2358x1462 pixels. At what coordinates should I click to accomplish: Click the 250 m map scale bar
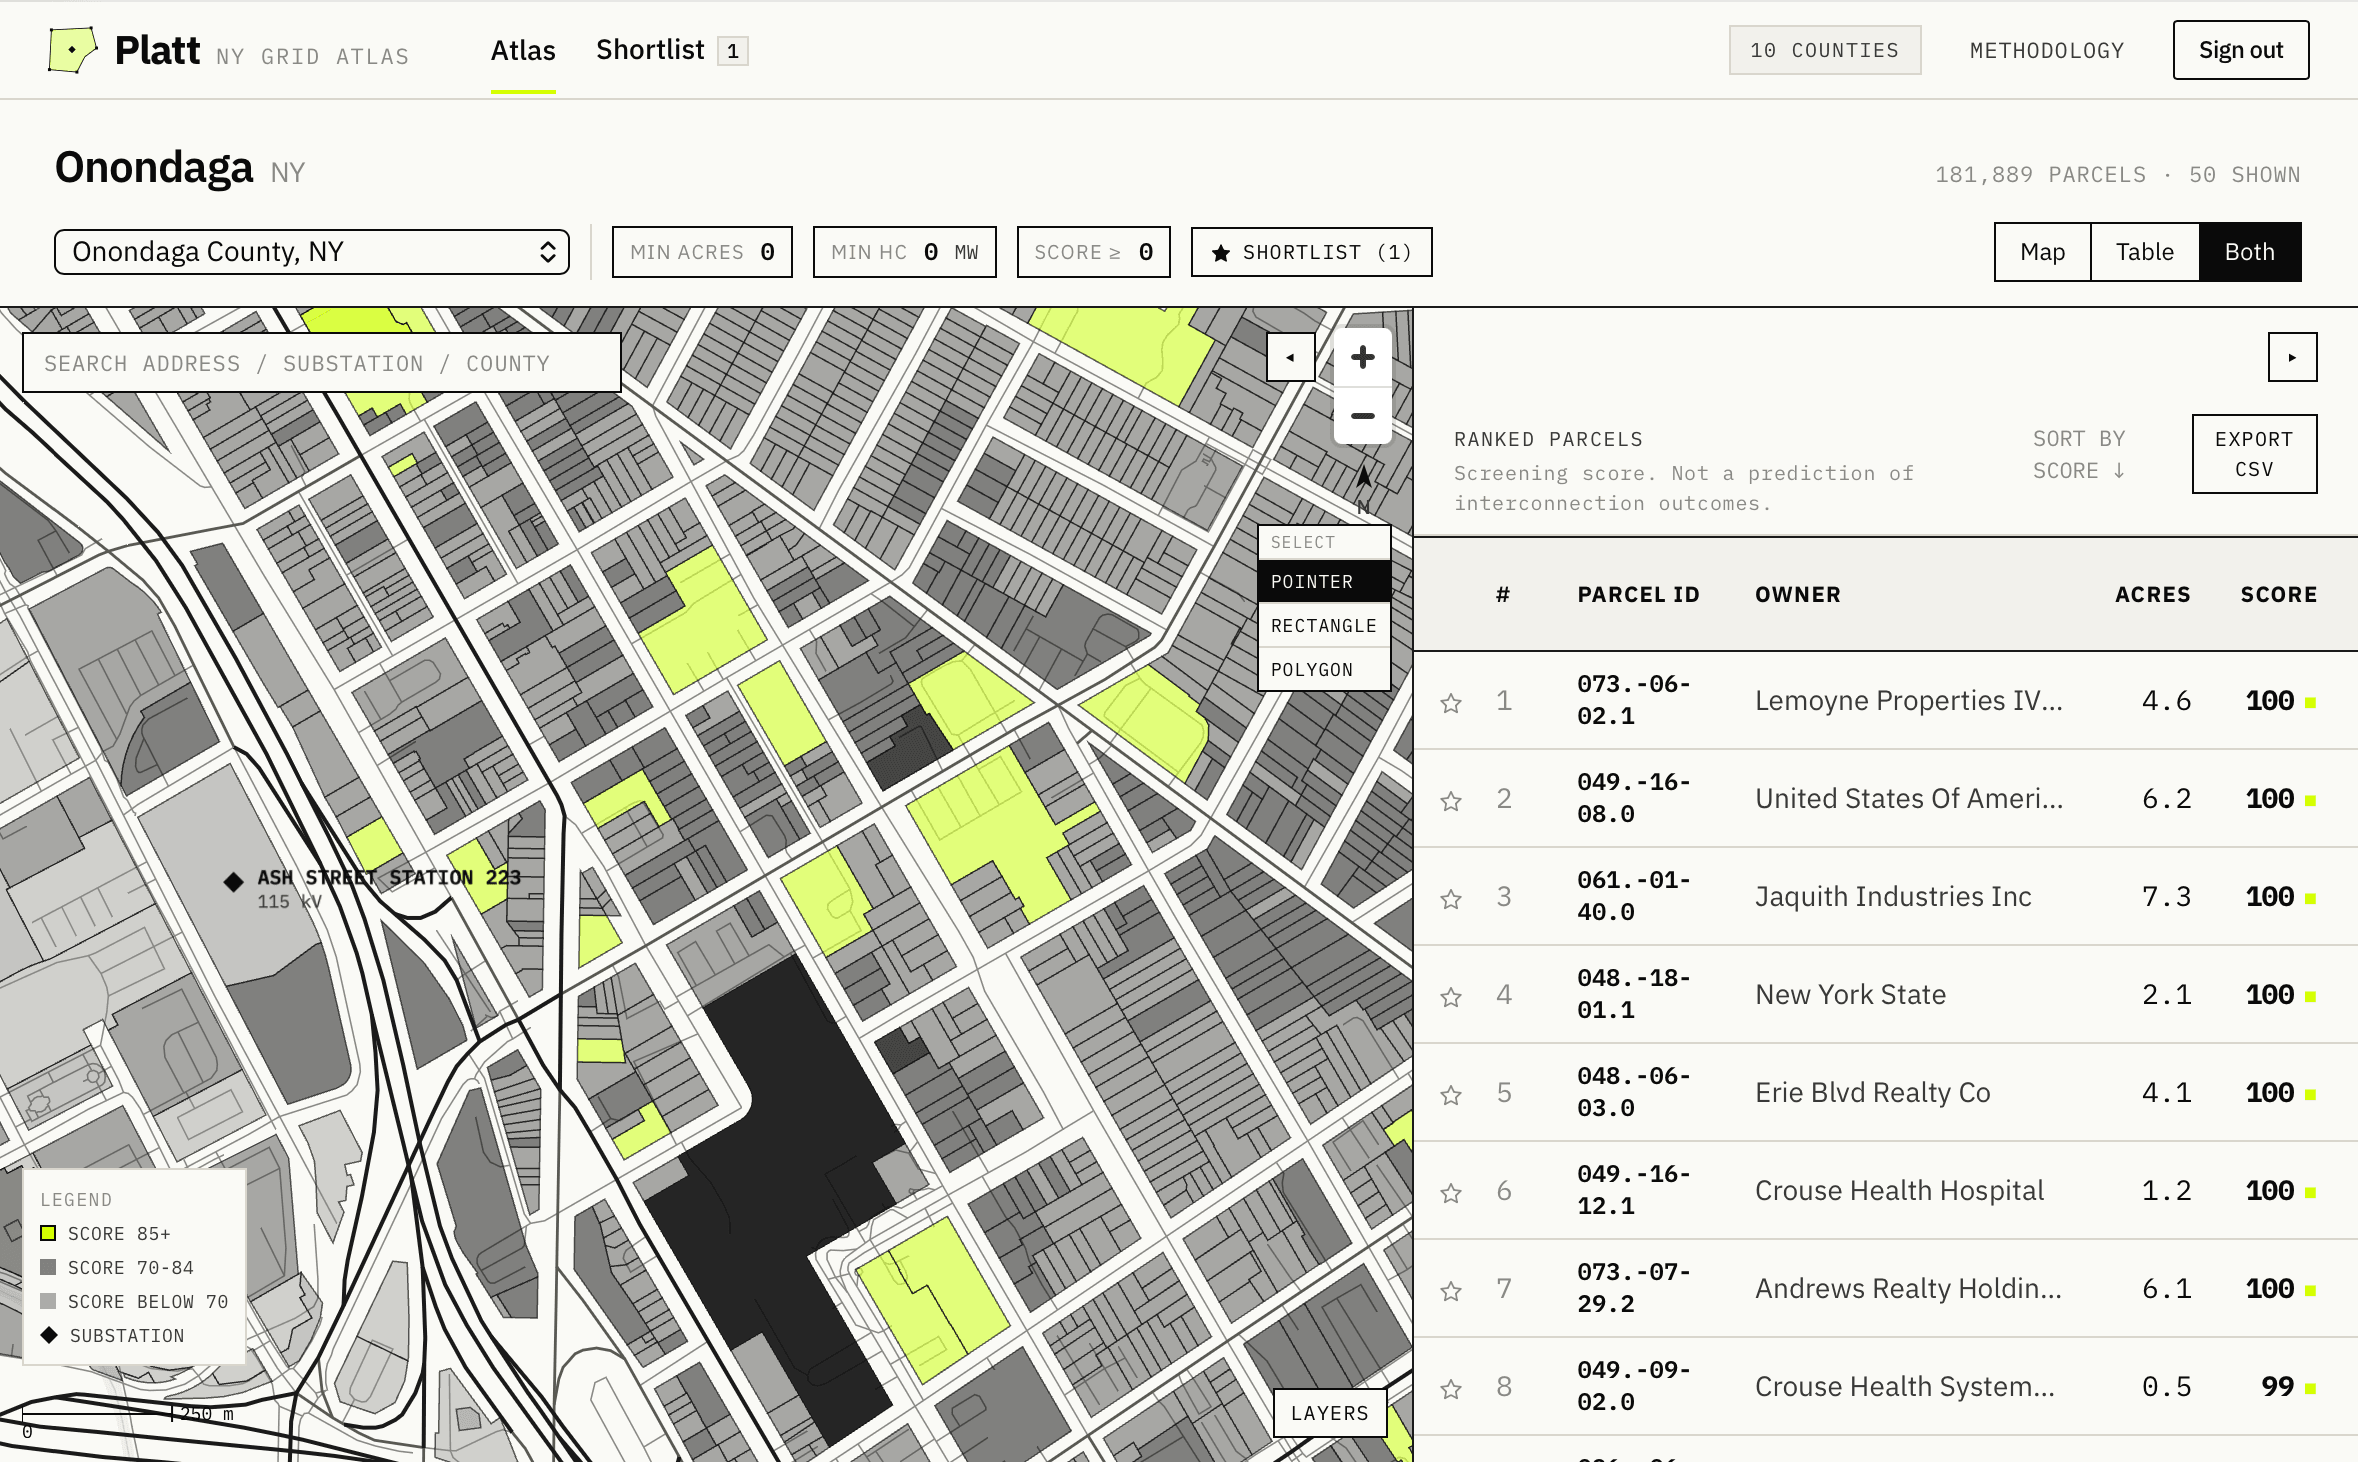(x=98, y=1414)
